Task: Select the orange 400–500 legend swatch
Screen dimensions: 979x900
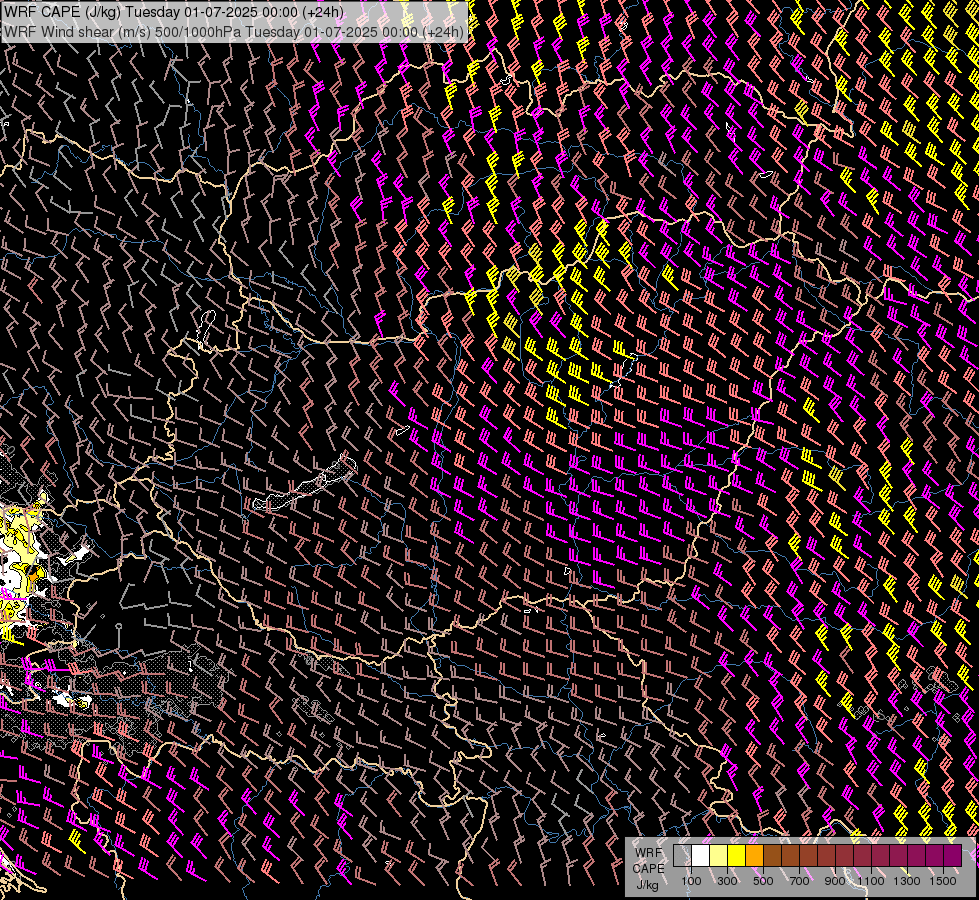Action: click(754, 855)
